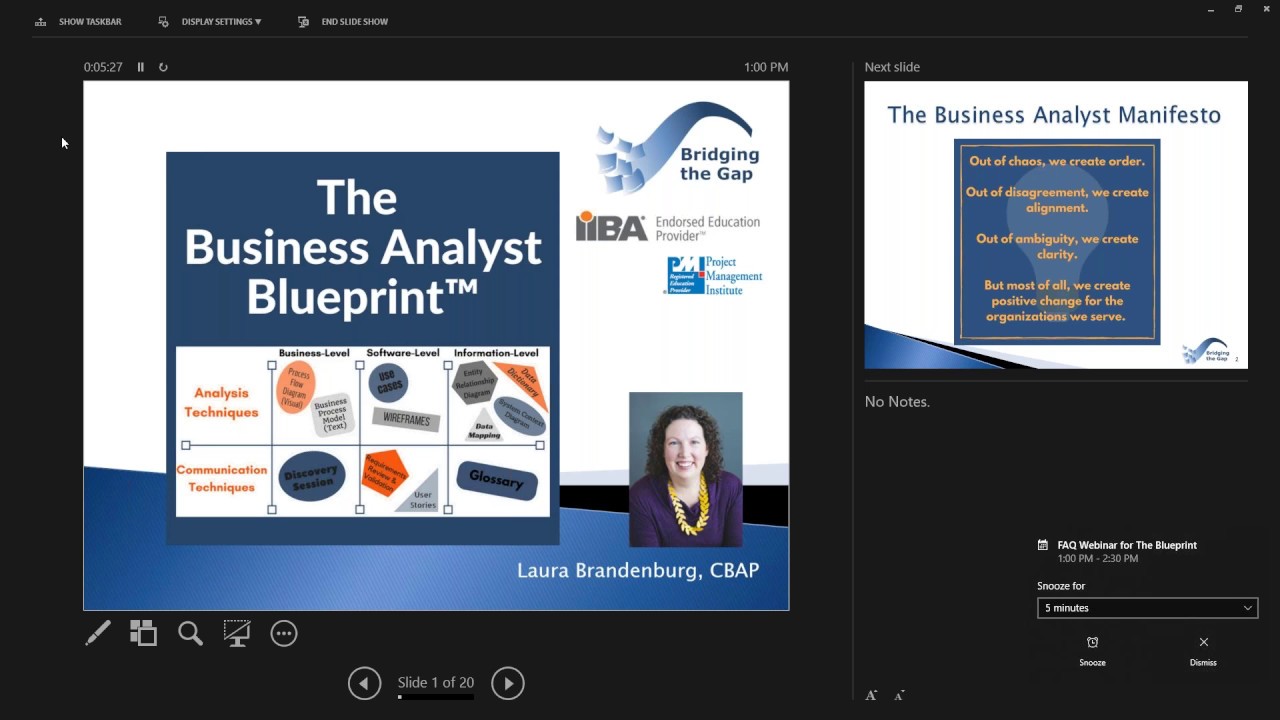This screenshot has width=1280, height=720.
Task: Open Snooze for 5 minutes dropdown
Action: pos(1147,608)
